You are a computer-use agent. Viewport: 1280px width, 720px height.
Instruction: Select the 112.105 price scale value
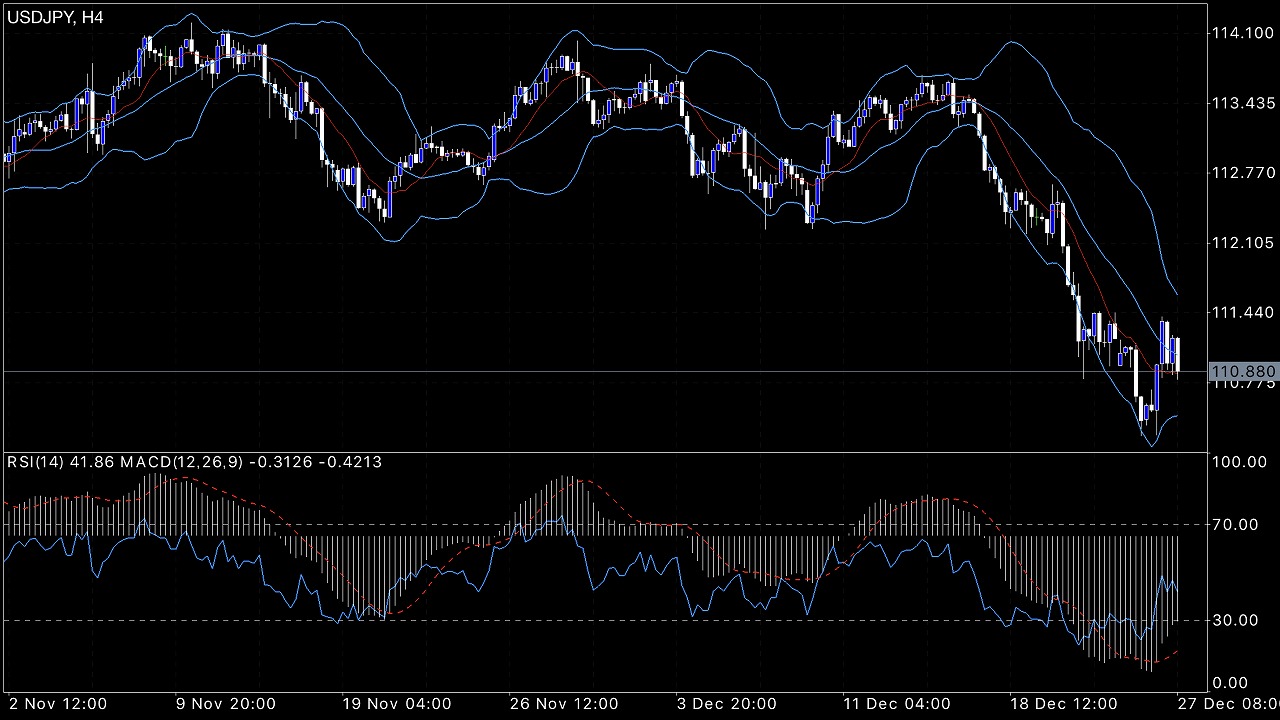1240,243
